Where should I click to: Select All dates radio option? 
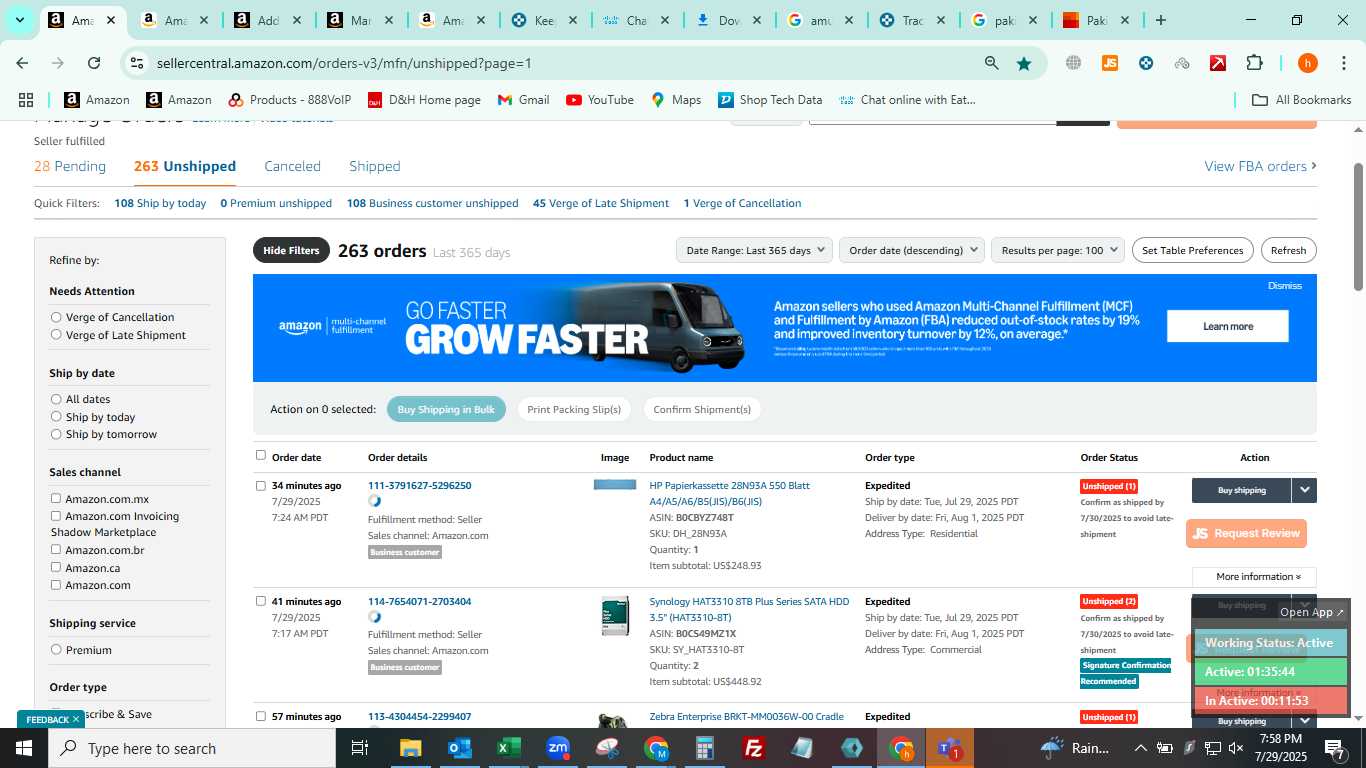tap(56, 399)
